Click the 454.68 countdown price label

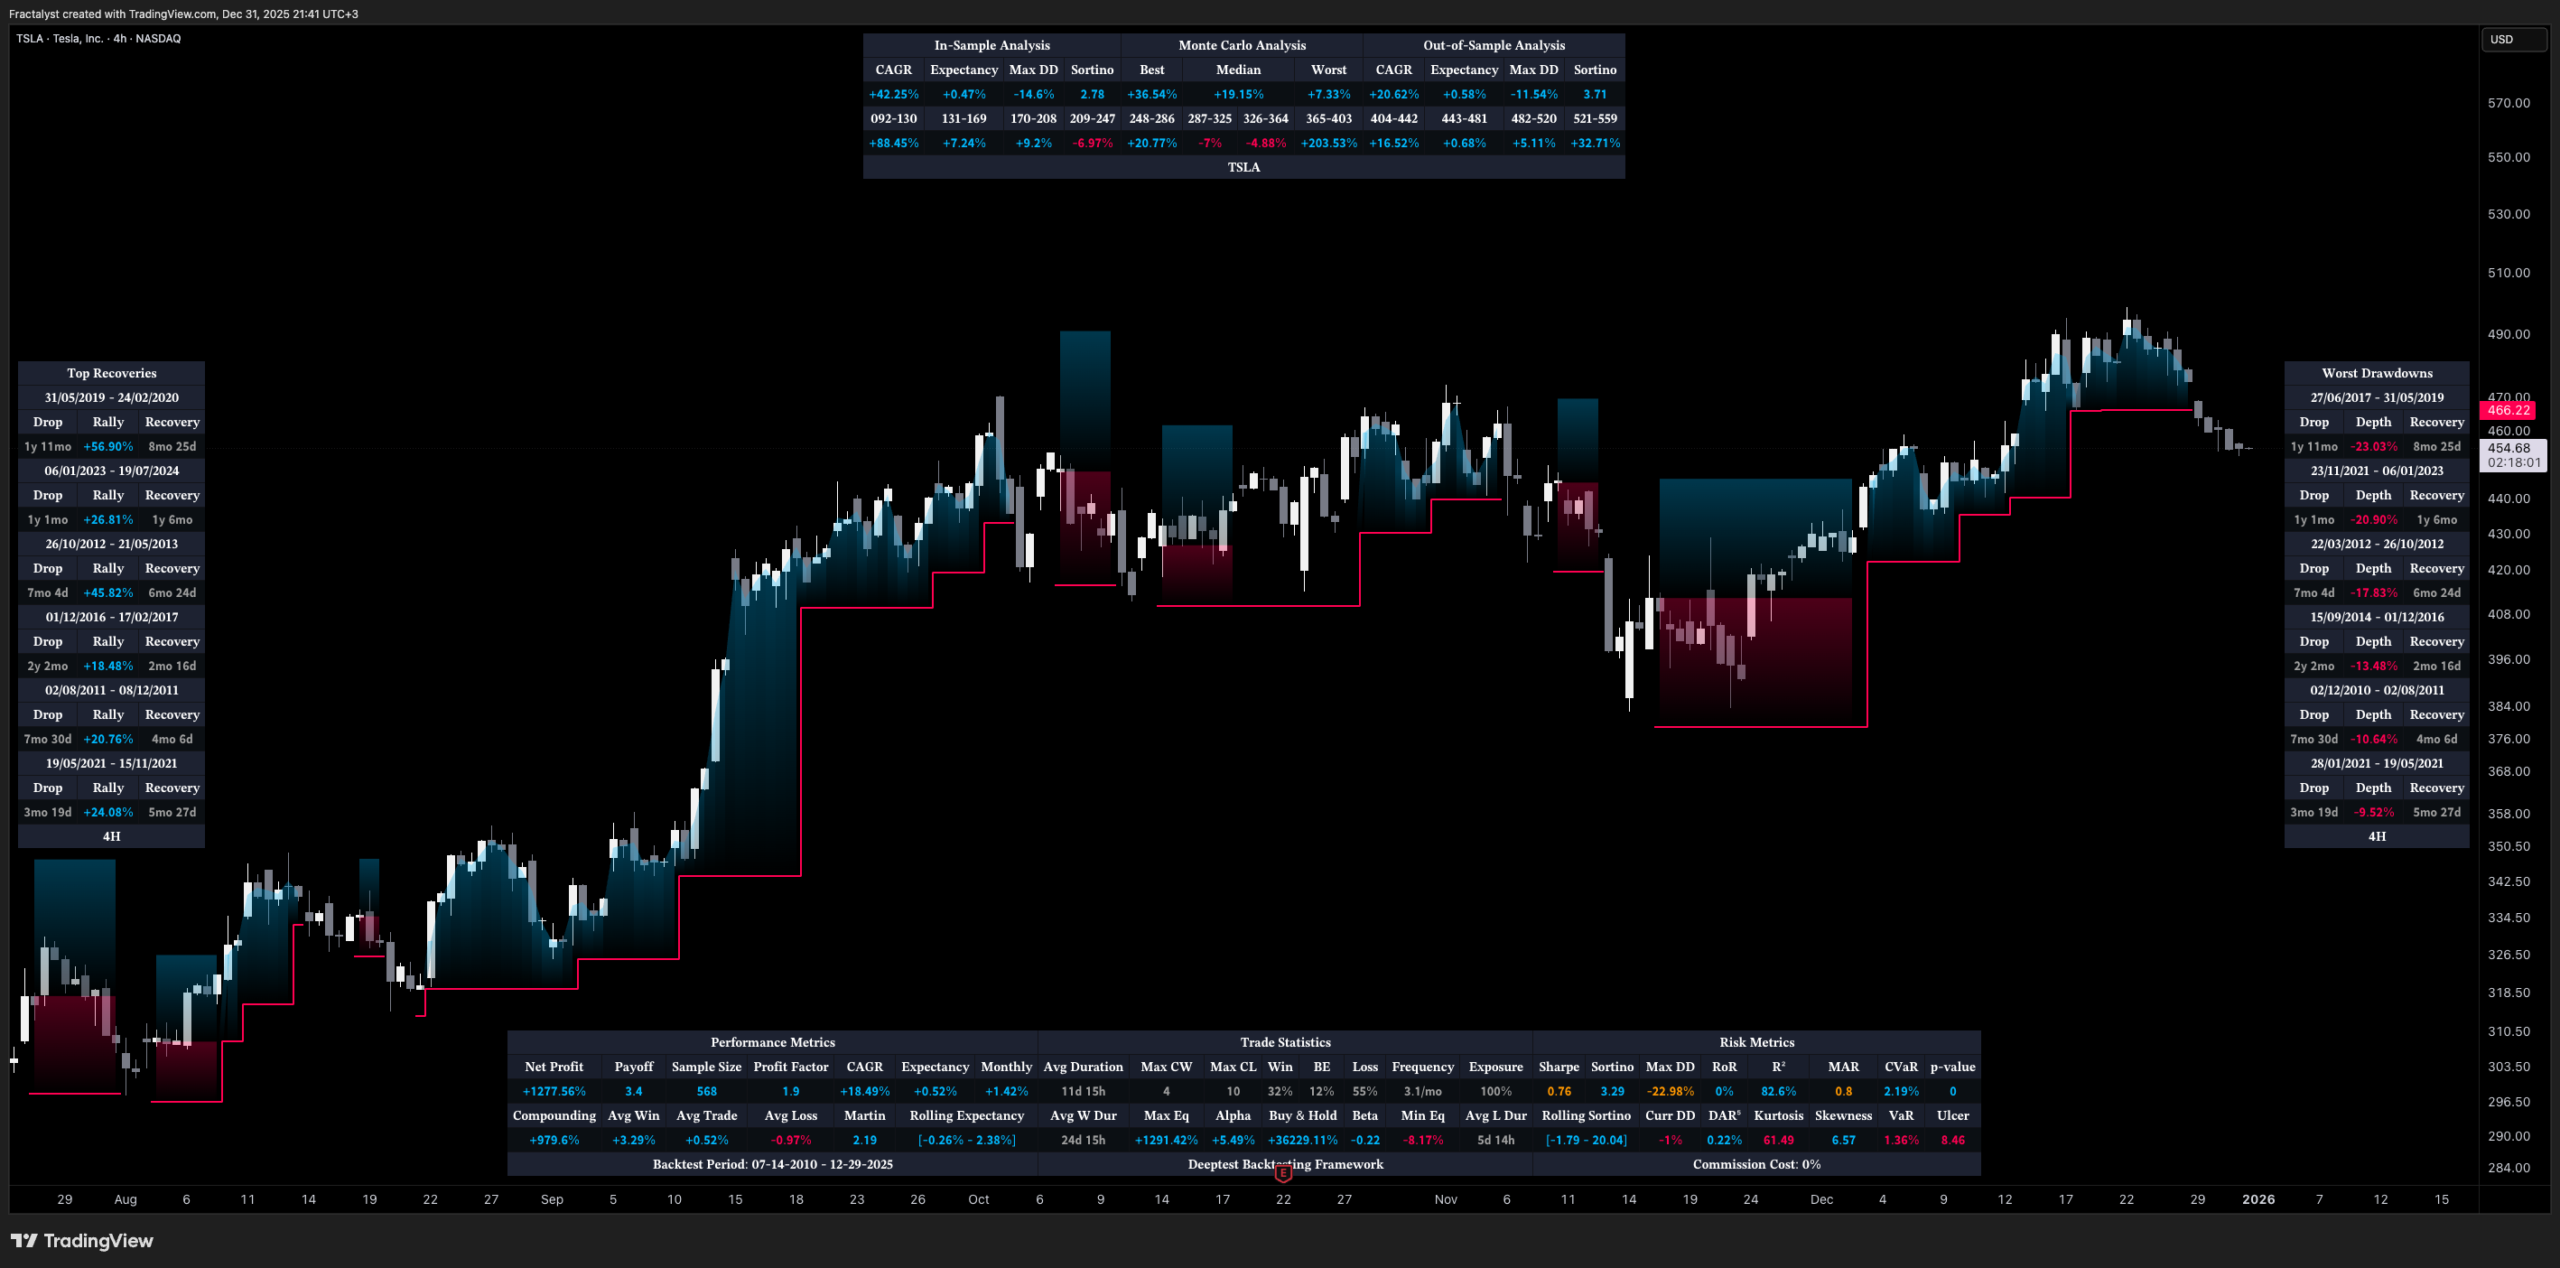click(2513, 455)
